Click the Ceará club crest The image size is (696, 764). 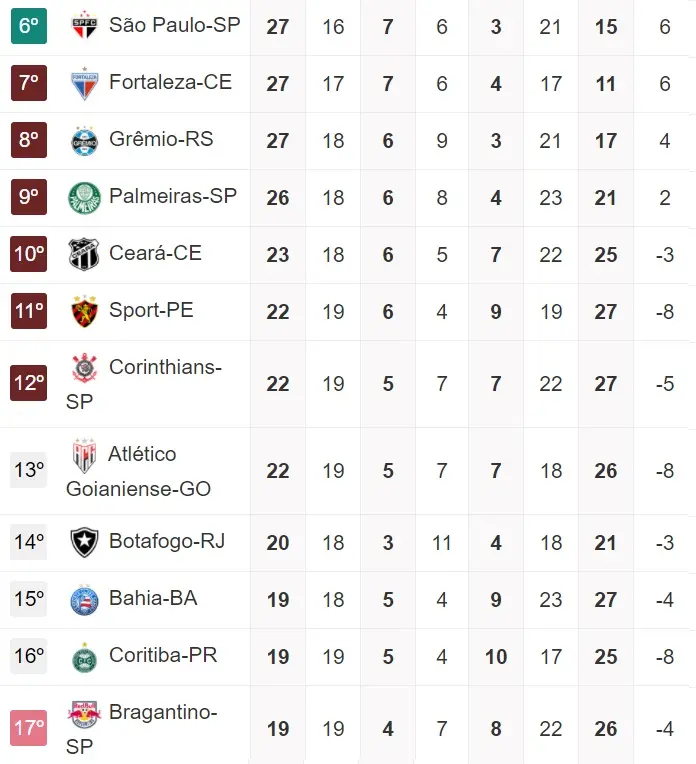pos(84,254)
